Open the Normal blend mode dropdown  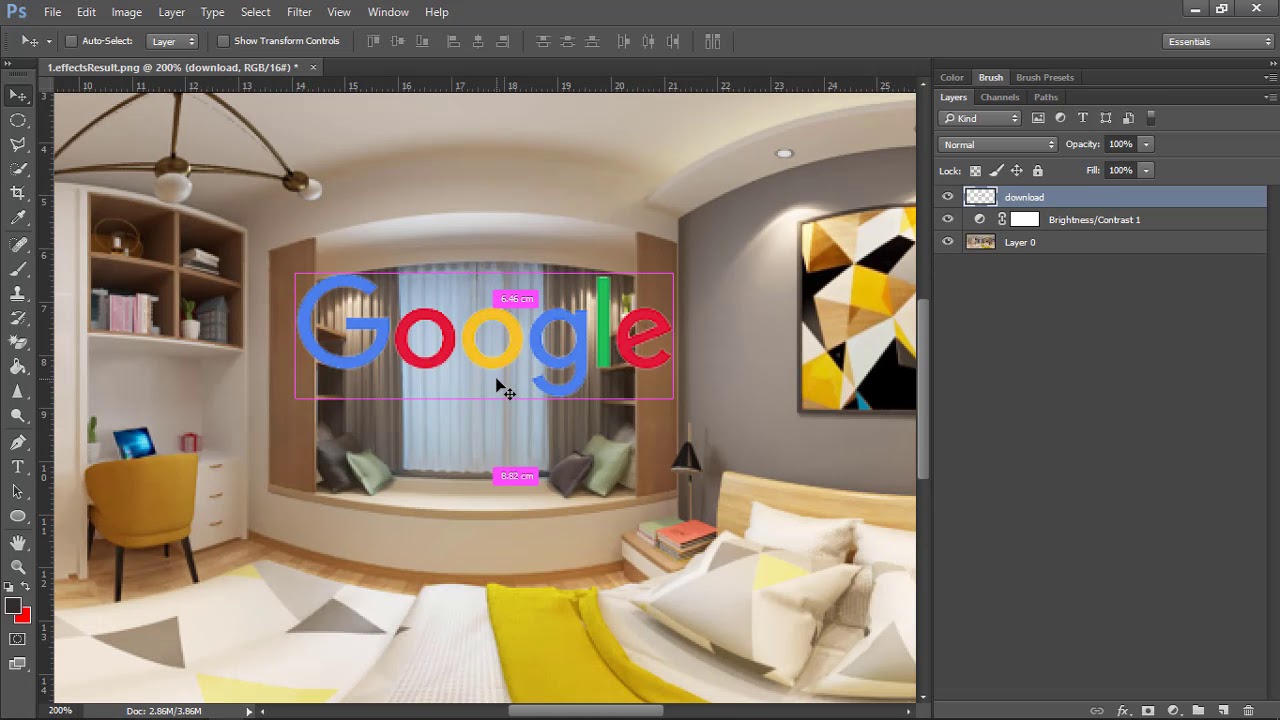coord(998,145)
